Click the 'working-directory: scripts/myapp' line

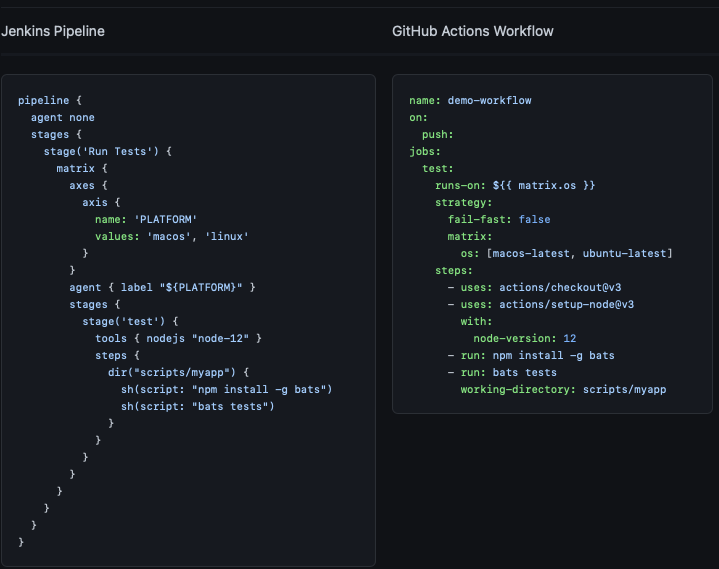564,389
